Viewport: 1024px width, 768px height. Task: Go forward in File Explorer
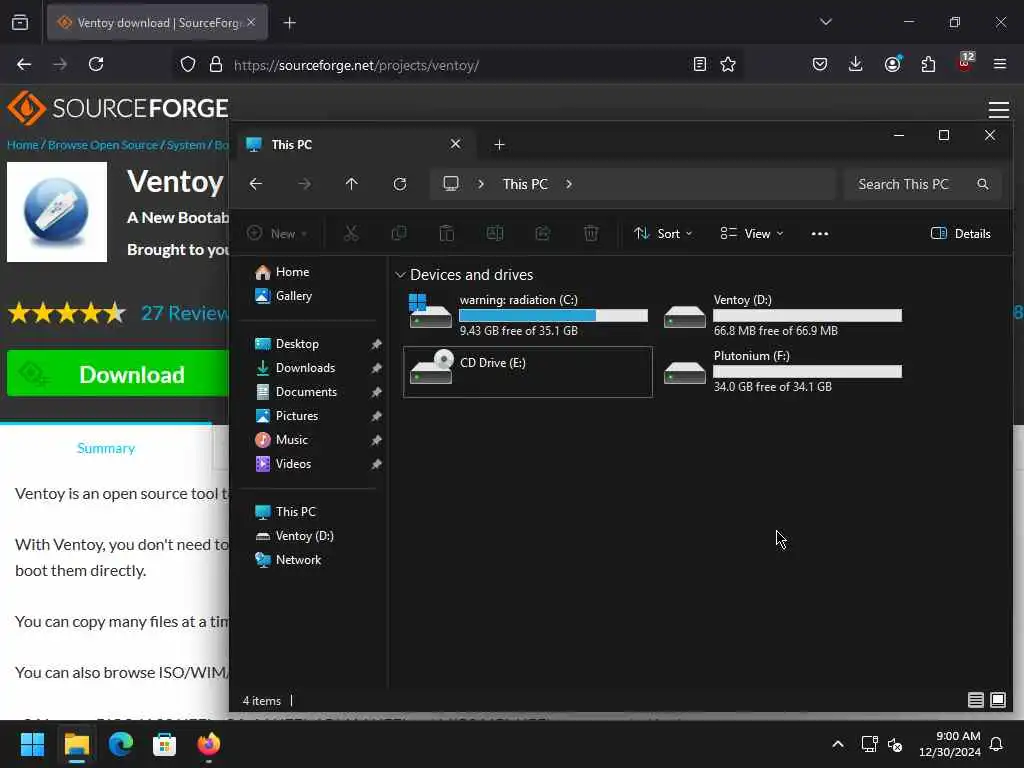[304, 184]
